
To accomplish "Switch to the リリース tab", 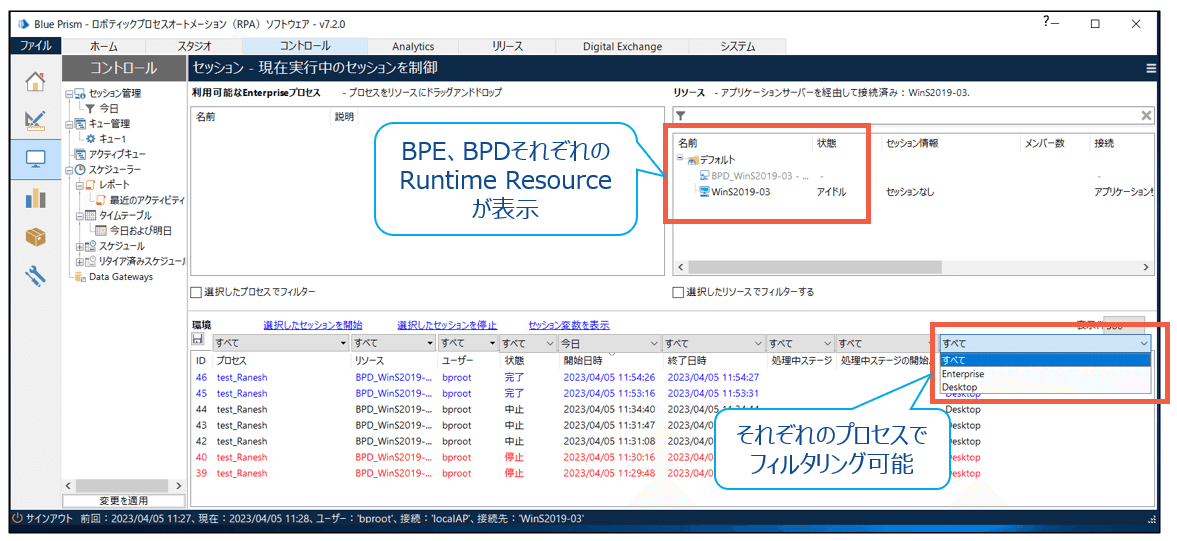I will coord(507,47).
